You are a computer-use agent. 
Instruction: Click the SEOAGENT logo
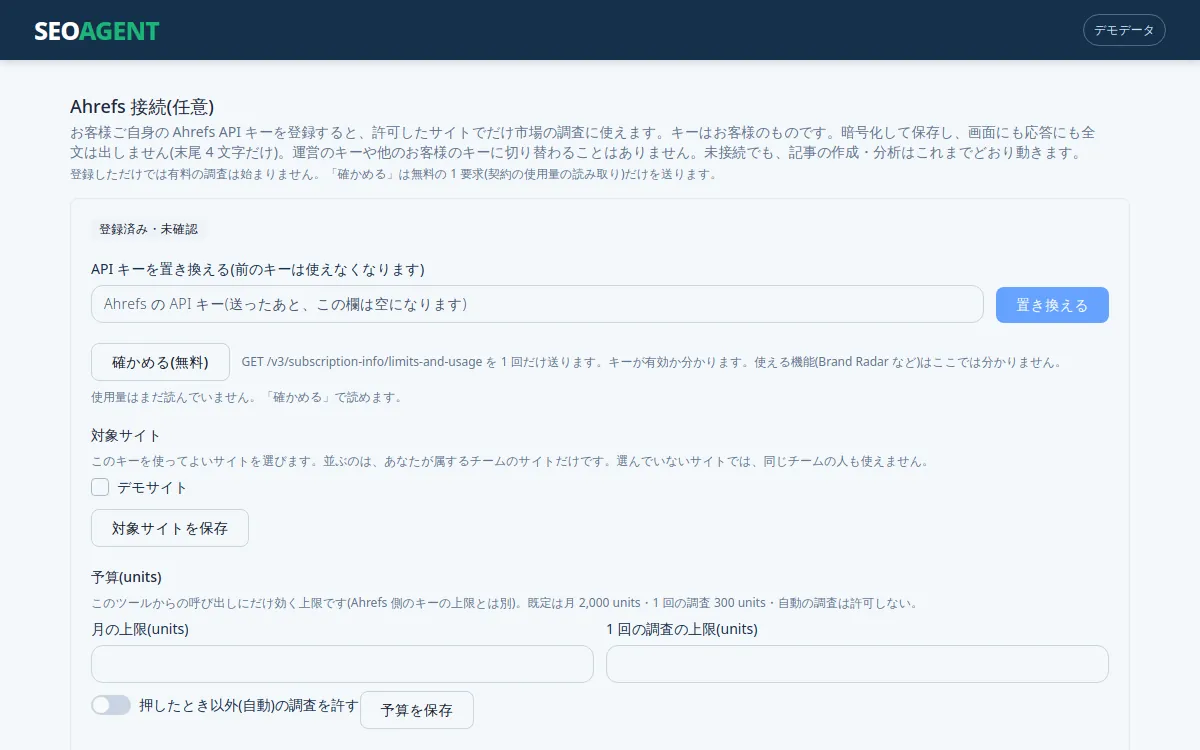pyautogui.click(x=97, y=31)
